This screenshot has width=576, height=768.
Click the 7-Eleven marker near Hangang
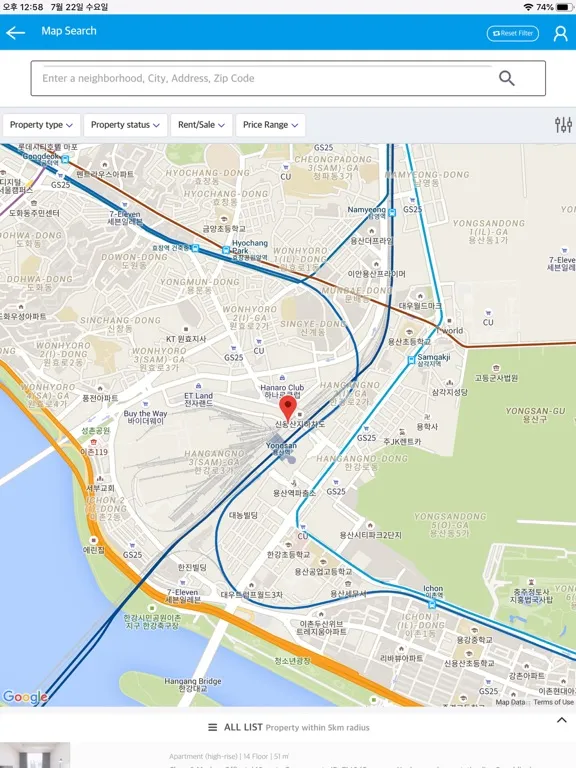click(x=182, y=583)
